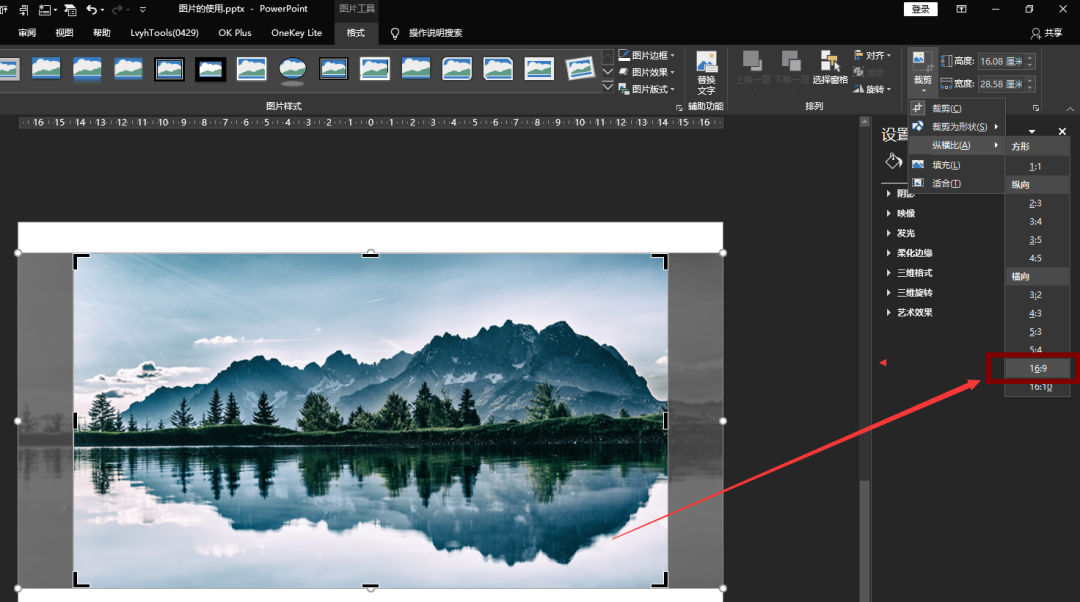Image resolution: width=1080 pixels, height=602 pixels.
Task: Expand the 三维格式 3D format section
Action: (914, 273)
